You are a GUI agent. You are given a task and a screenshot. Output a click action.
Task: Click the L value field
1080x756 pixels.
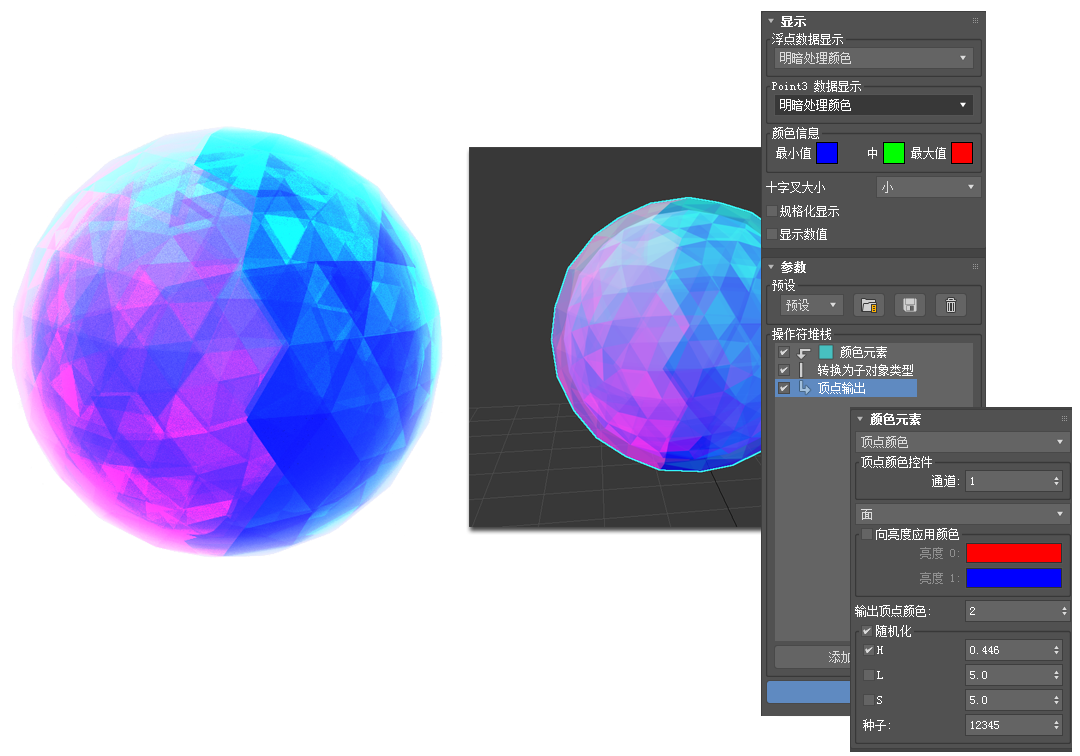1008,675
